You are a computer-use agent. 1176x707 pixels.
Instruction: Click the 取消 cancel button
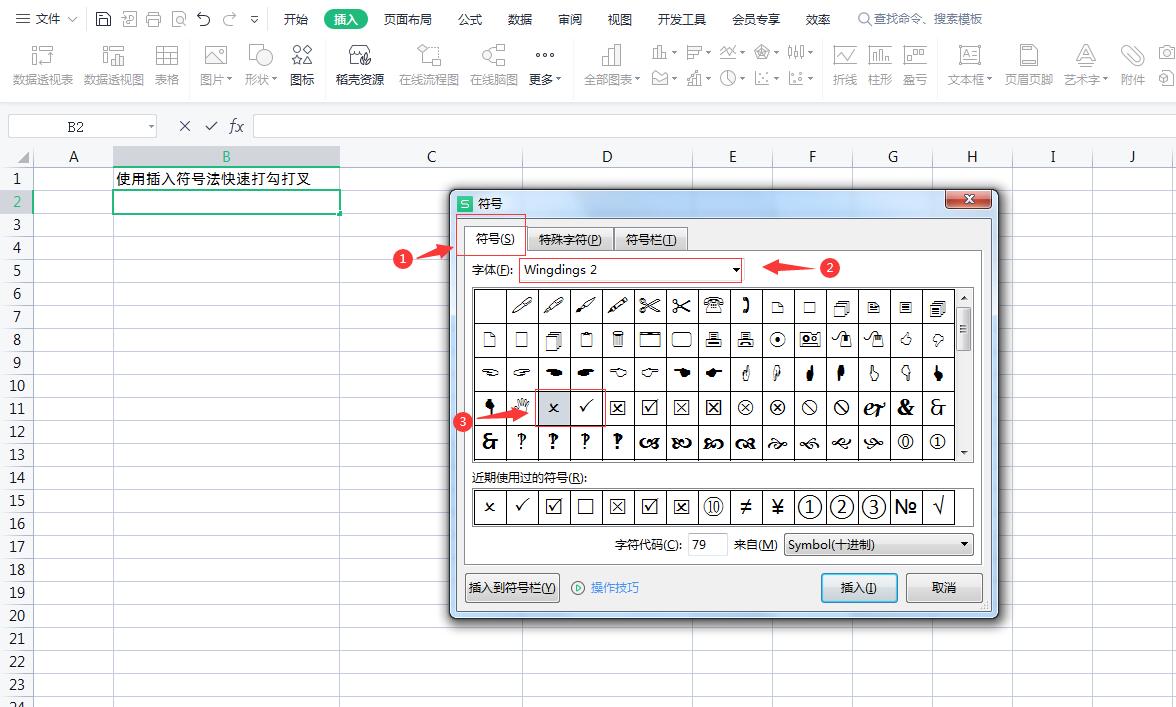tap(944, 588)
